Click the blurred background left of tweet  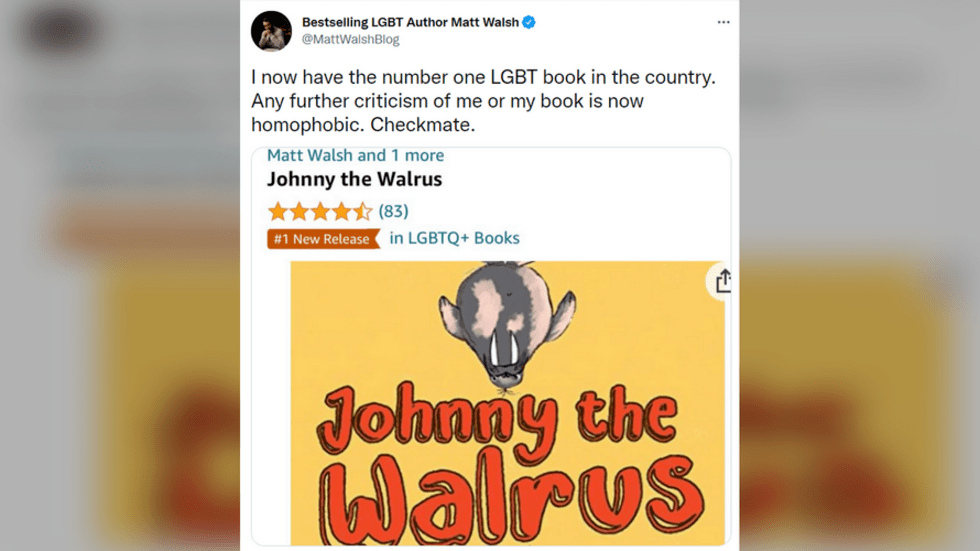120,276
